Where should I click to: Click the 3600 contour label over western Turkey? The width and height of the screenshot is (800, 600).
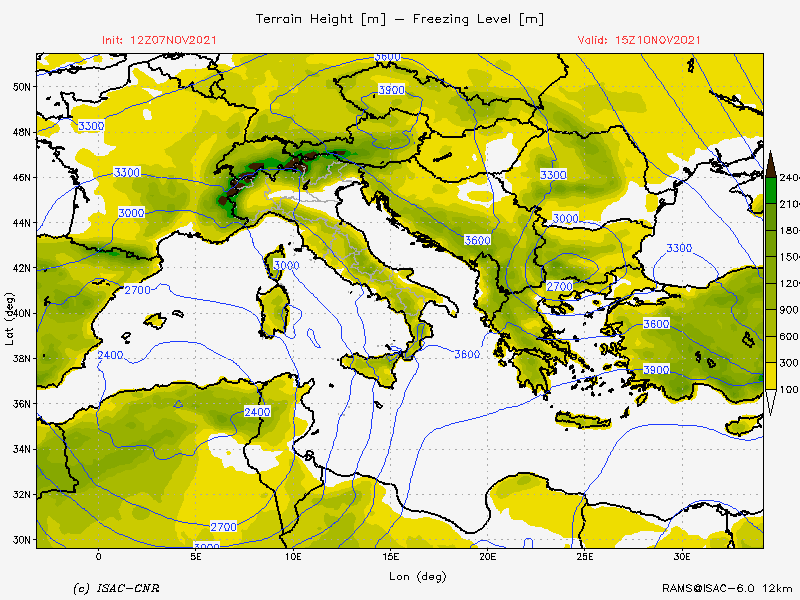(x=656, y=324)
